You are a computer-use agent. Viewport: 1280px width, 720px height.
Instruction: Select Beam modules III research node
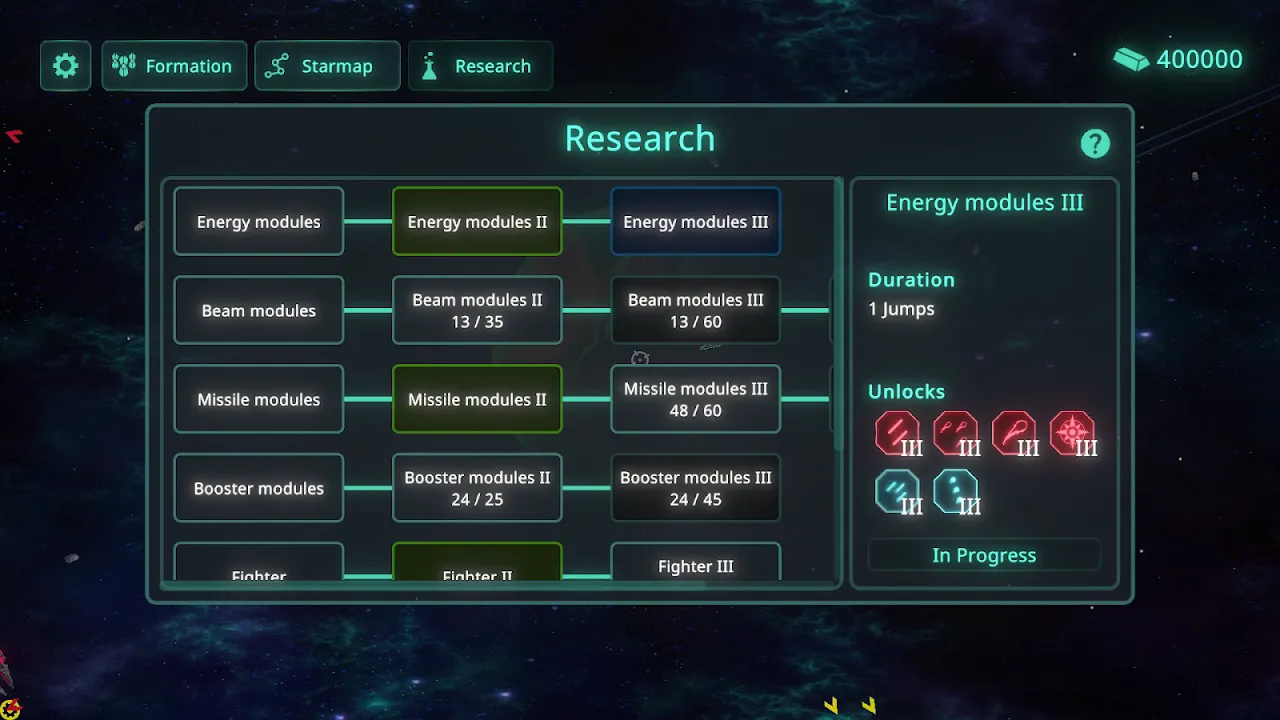[x=695, y=310]
